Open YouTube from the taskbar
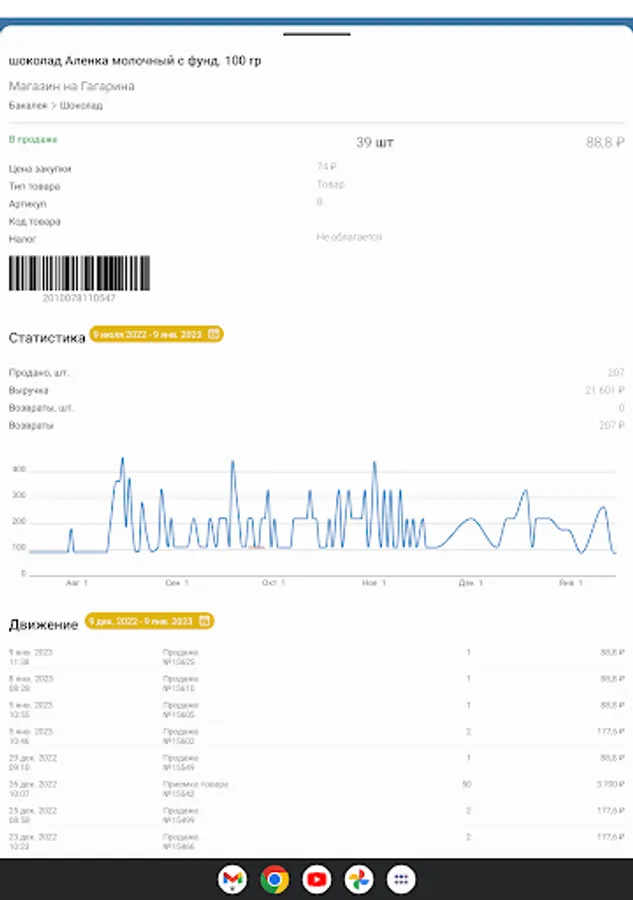This screenshot has width=633, height=900. pos(317,879)
